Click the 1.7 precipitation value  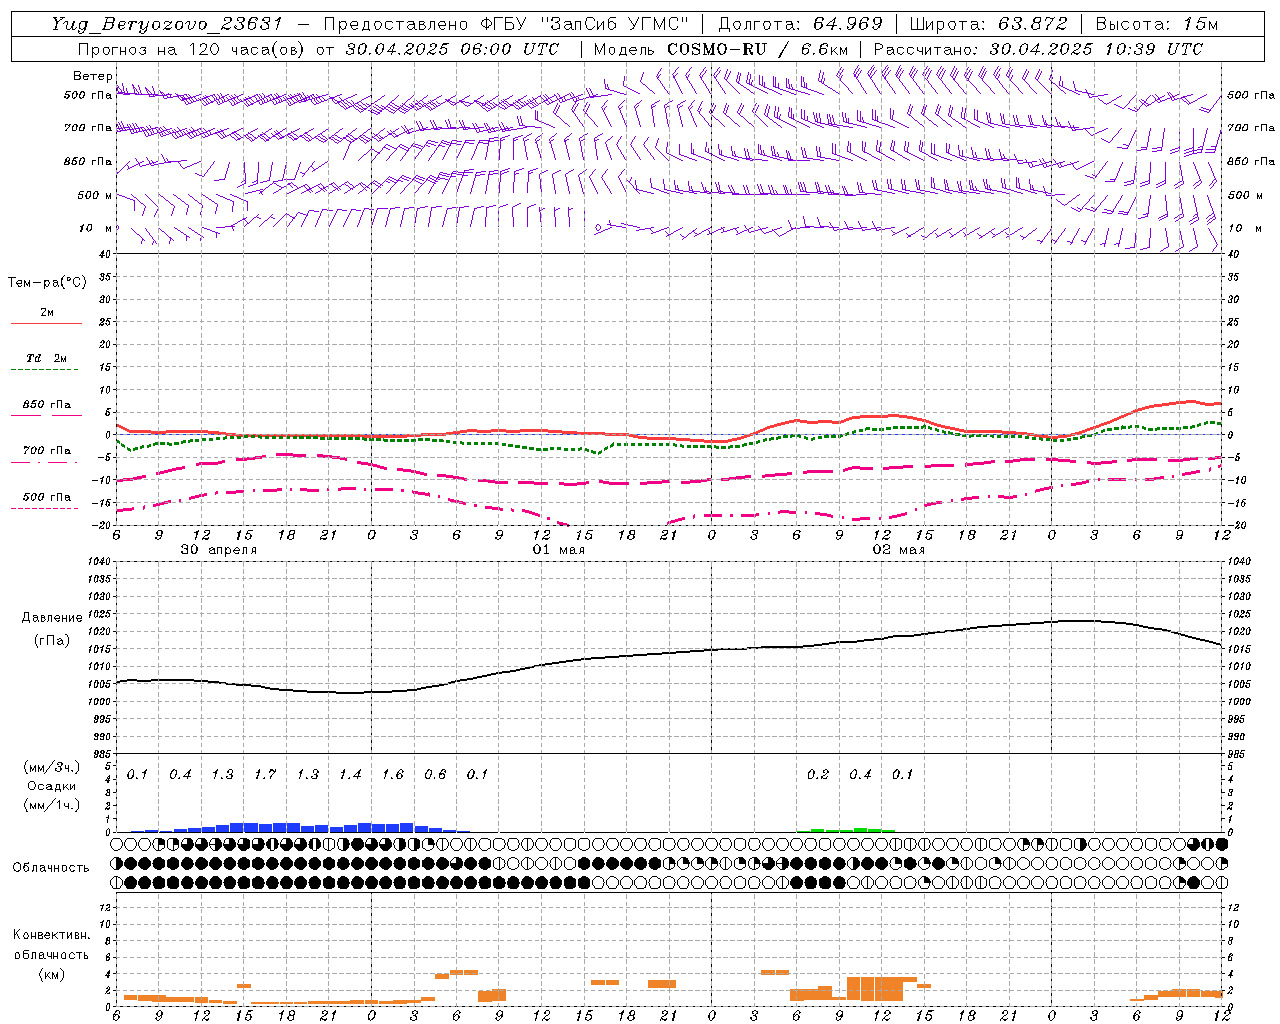pos(265,774)
